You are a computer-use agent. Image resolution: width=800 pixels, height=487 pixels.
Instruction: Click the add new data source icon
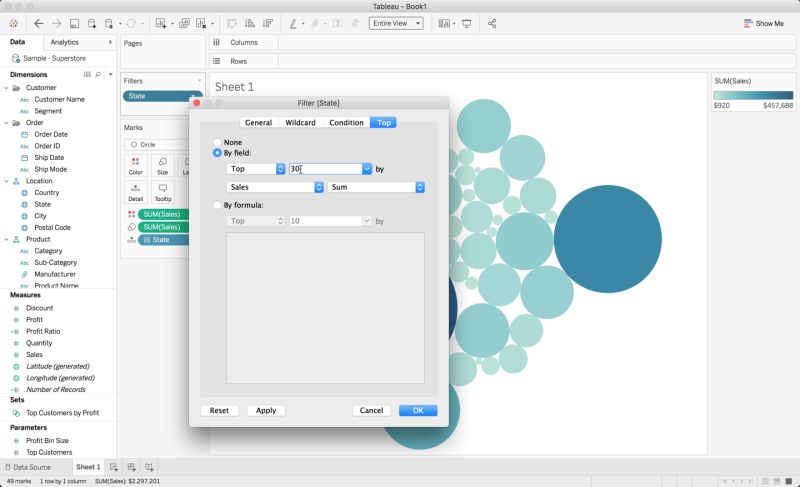click(x=92, y=23)
